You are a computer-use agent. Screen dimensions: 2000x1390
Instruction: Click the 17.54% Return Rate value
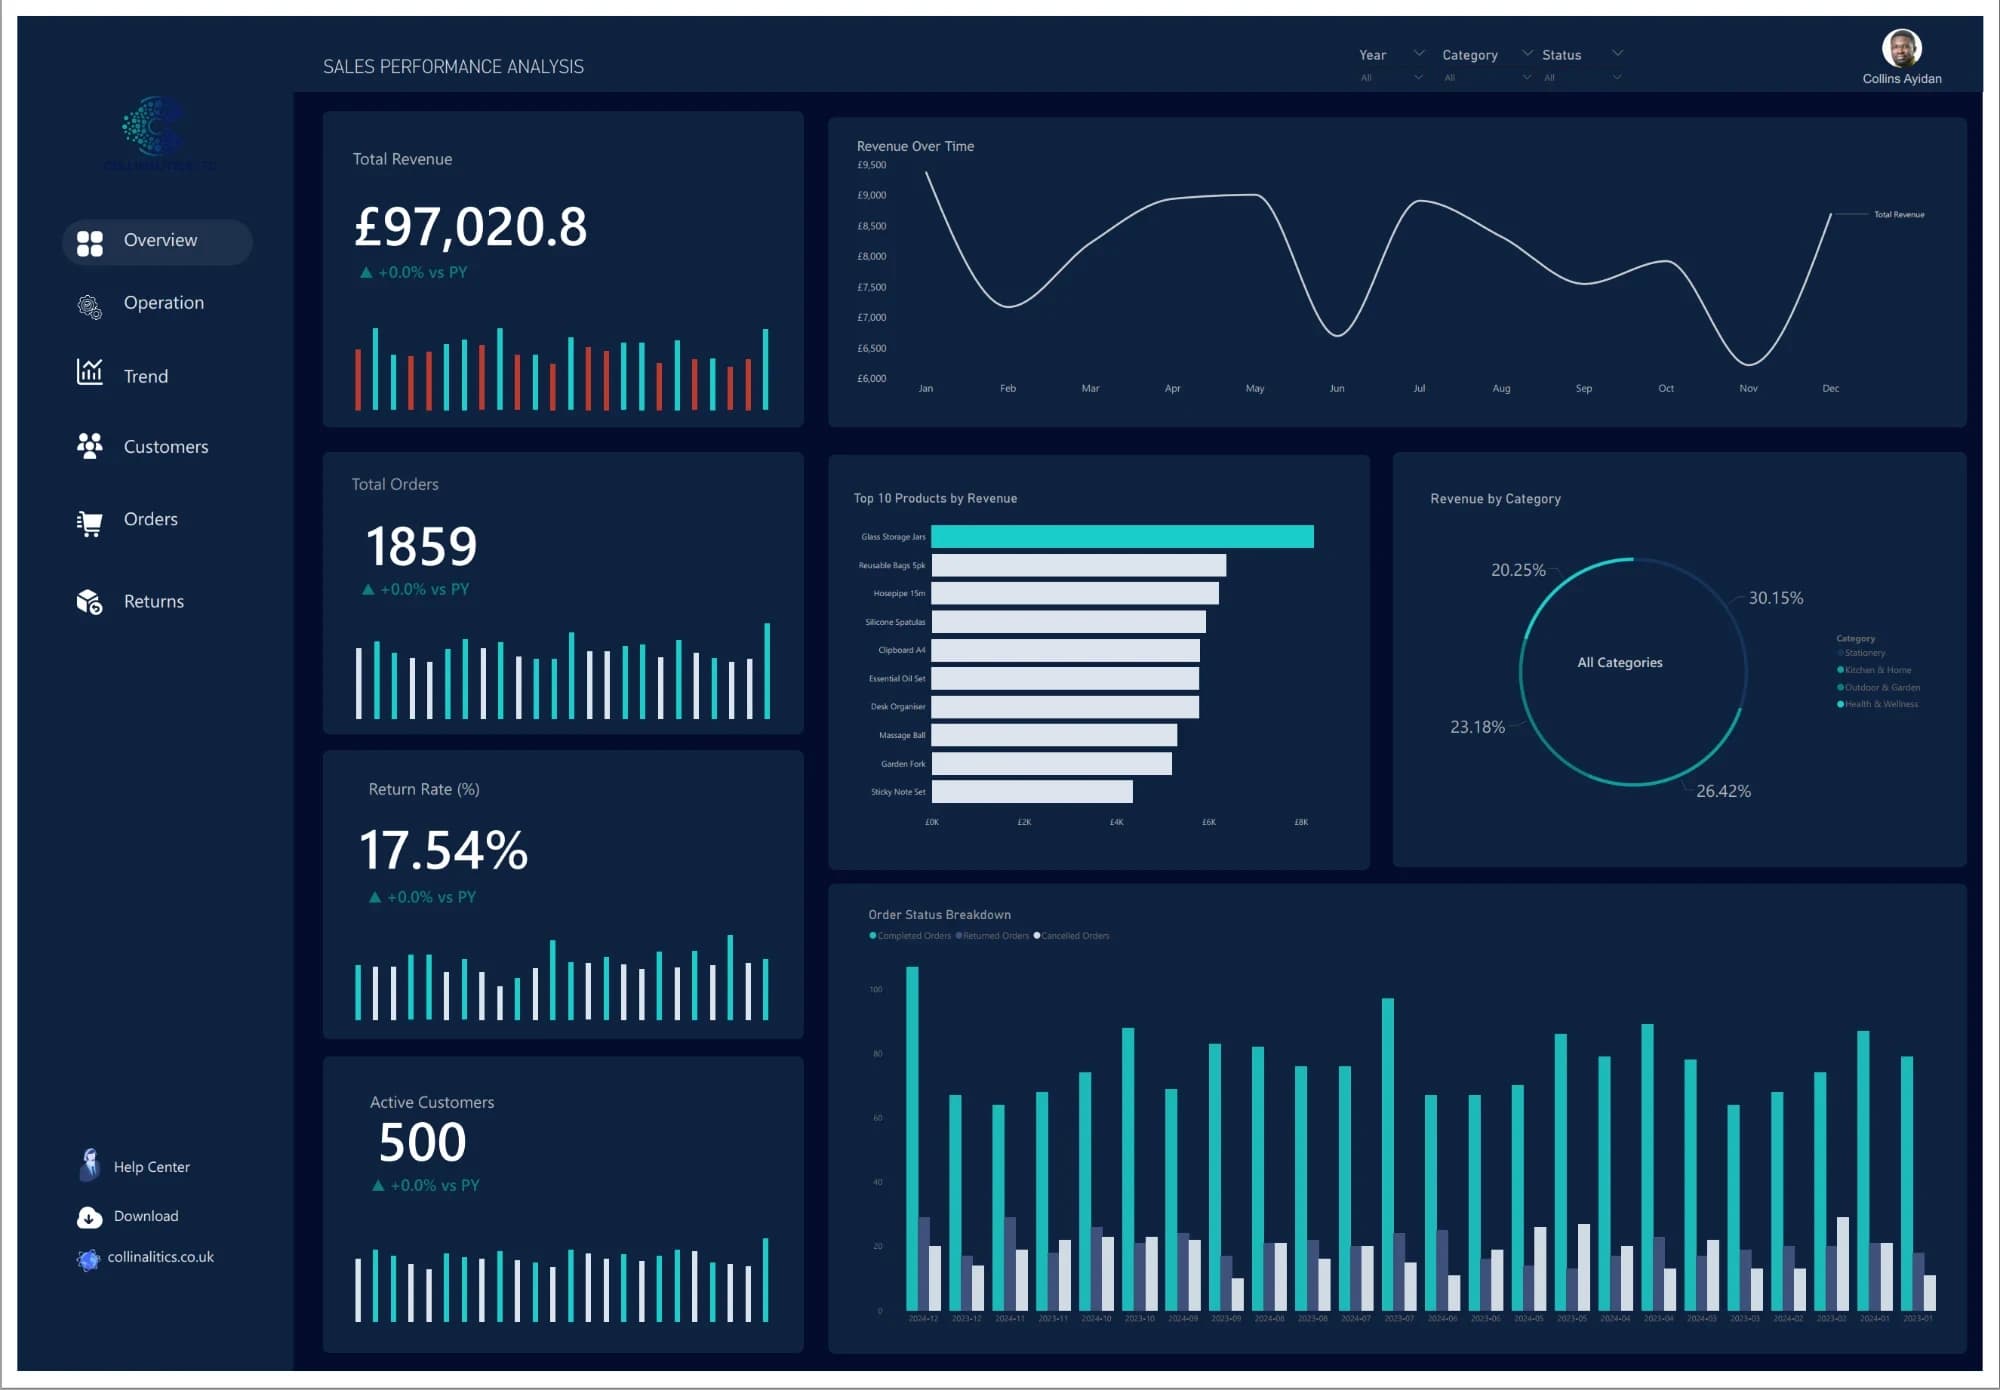pyautogui.click(x=443, y=850)
